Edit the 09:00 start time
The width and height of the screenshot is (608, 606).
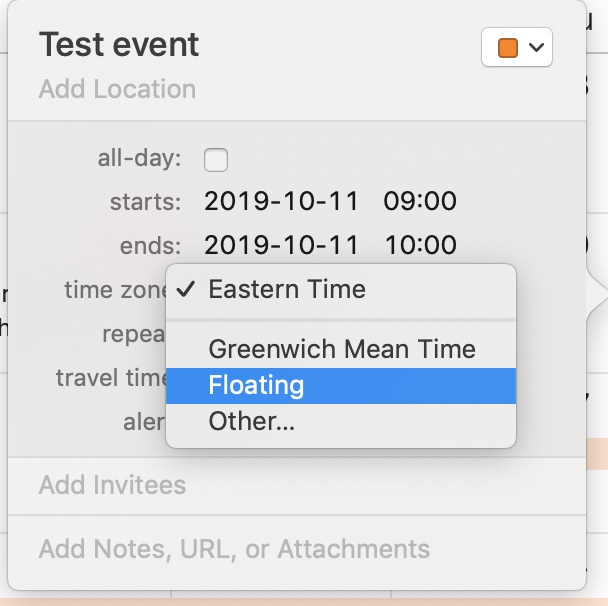coord(419,201)
